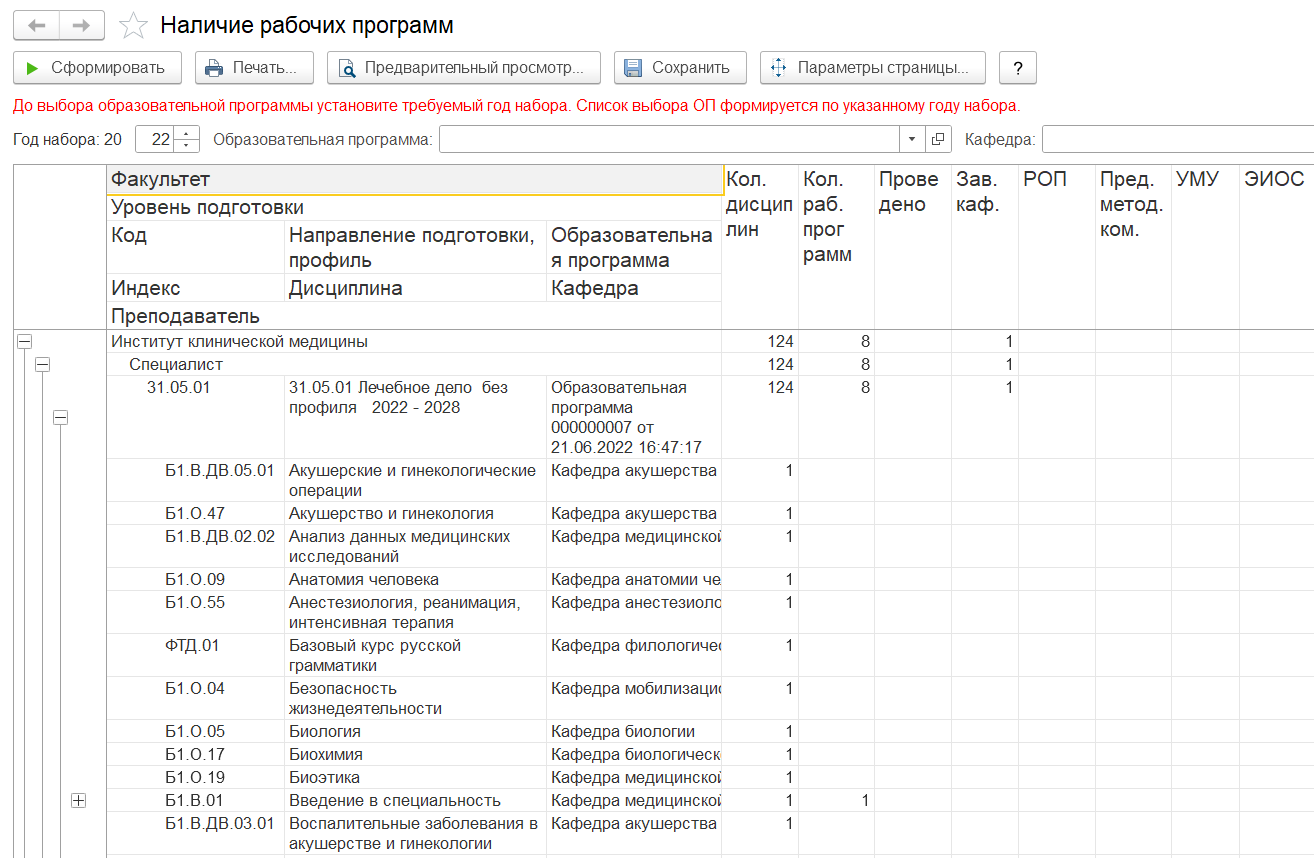Add page to favorites with star
Viewport: 1314px width, 858px height.
pyautogui.click(x=133, y=26)
